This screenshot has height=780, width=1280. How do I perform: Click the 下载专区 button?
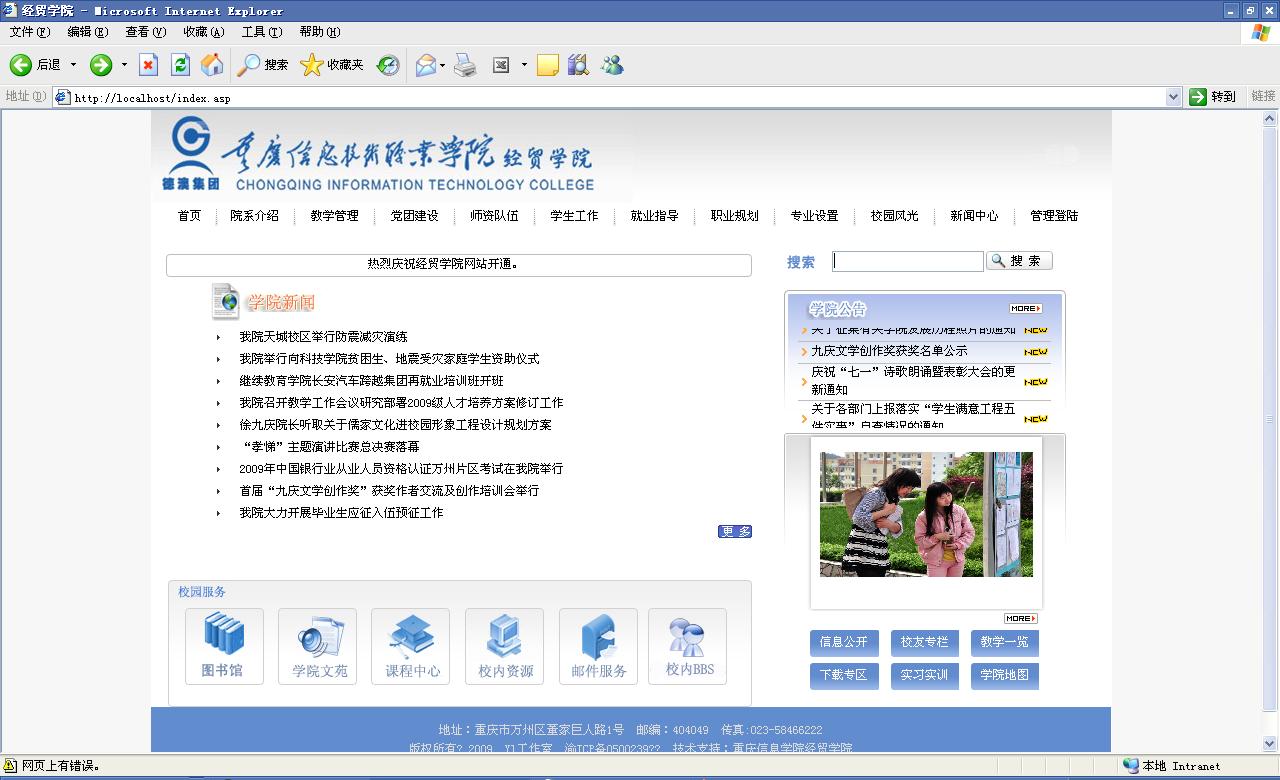point(844,675)
